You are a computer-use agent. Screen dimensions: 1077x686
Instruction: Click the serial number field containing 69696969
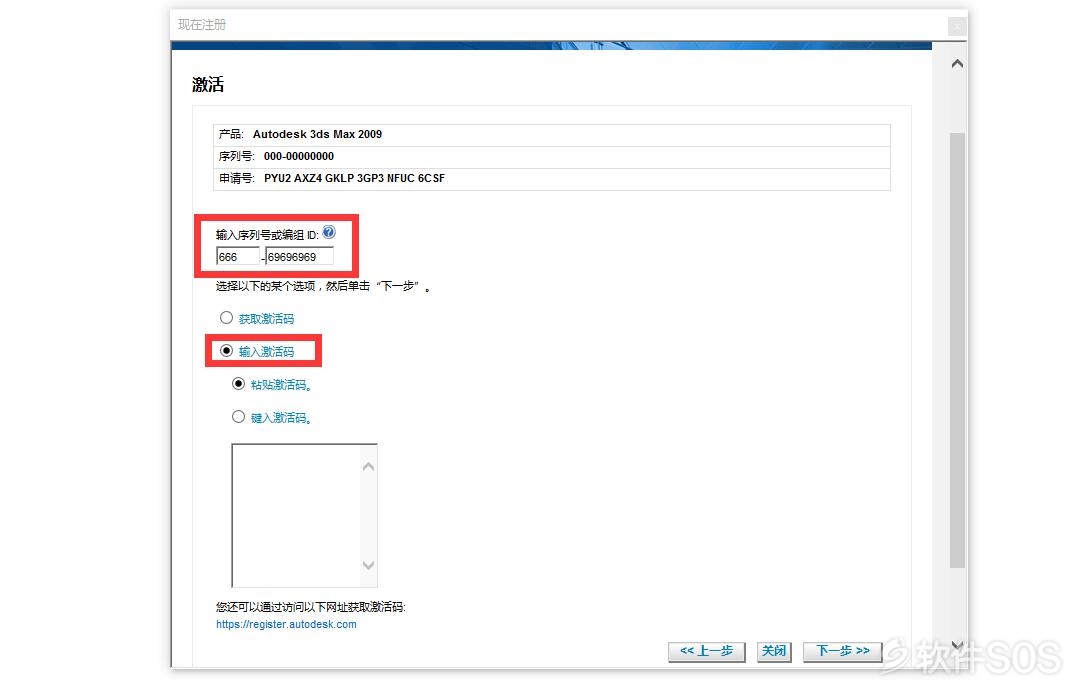299,257
